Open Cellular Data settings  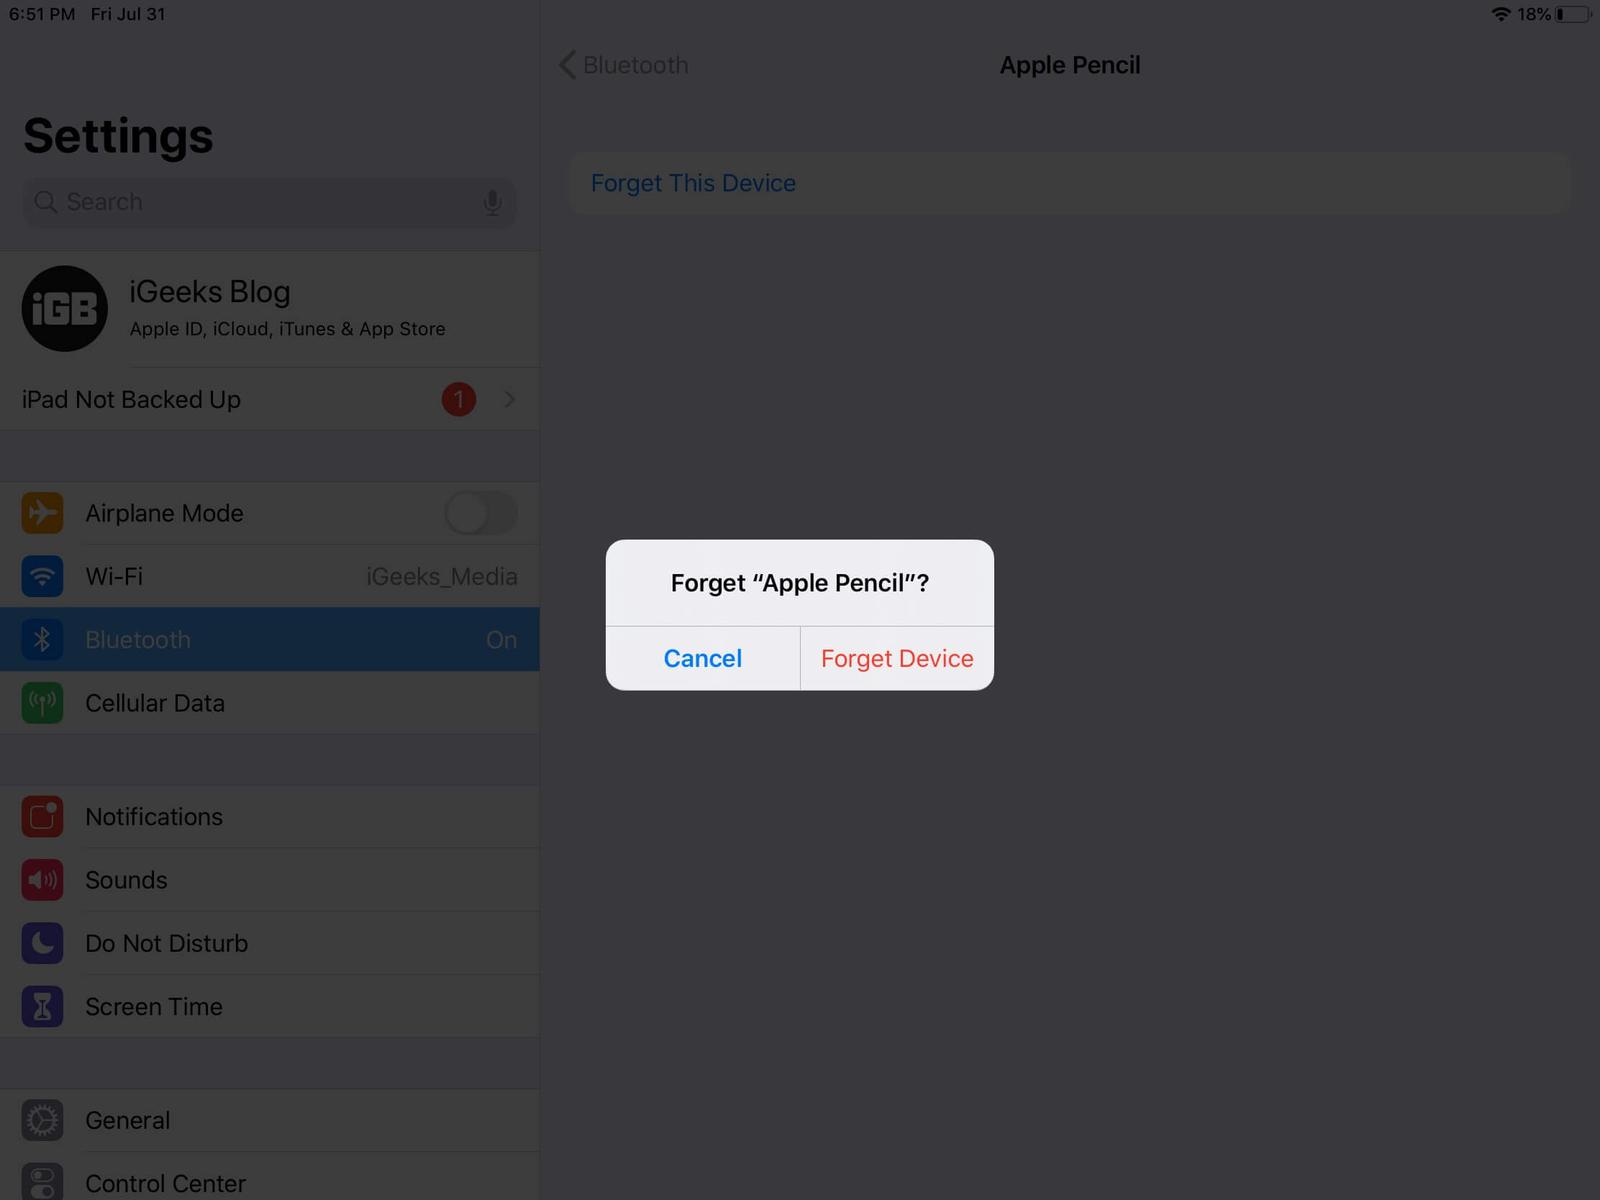tap(270, 703)
